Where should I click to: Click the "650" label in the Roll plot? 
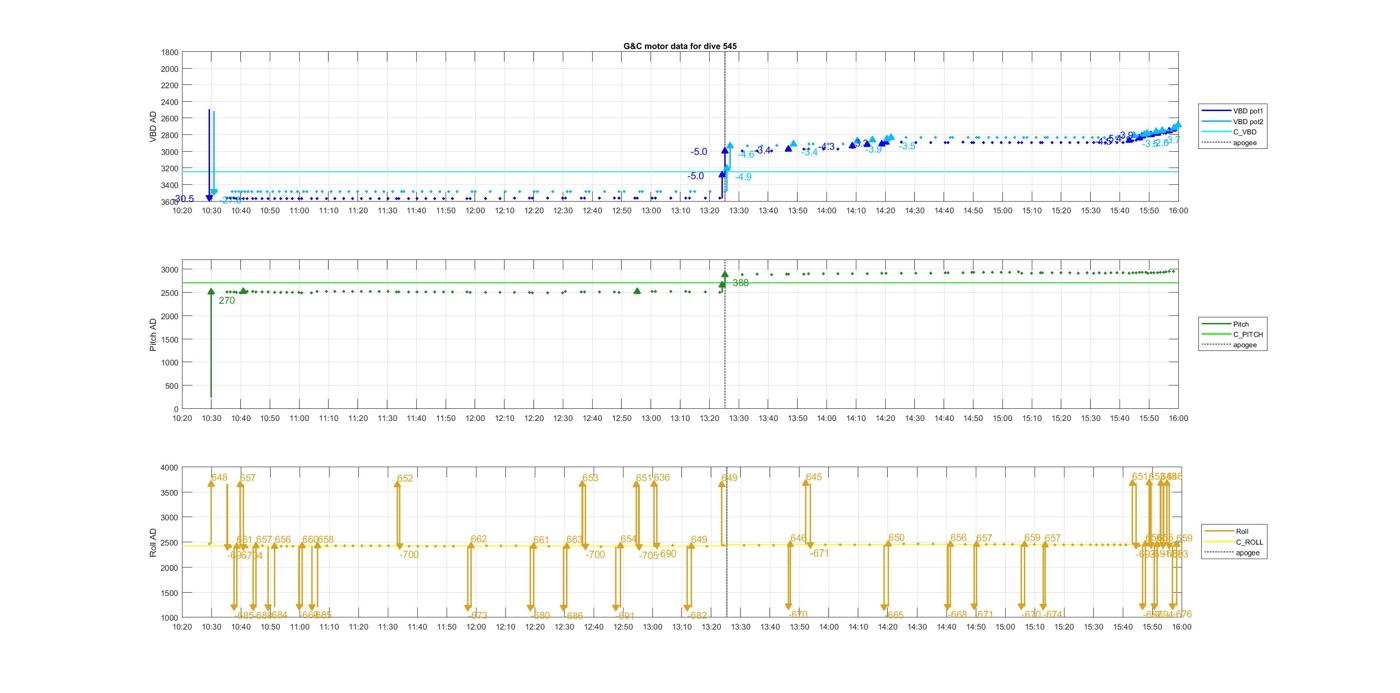896,538
